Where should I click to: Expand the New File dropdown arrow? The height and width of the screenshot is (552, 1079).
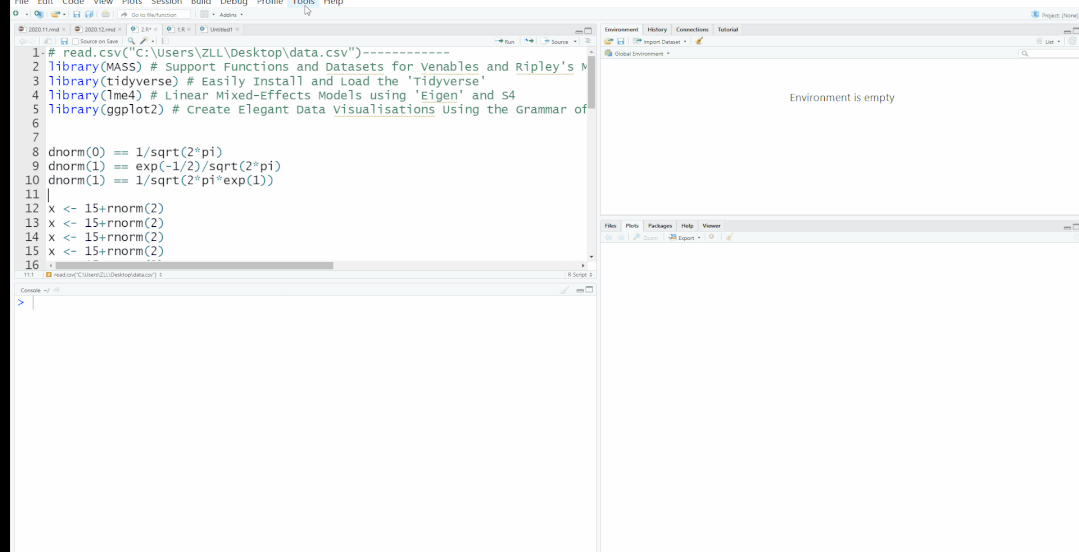(x=26, y=14)
